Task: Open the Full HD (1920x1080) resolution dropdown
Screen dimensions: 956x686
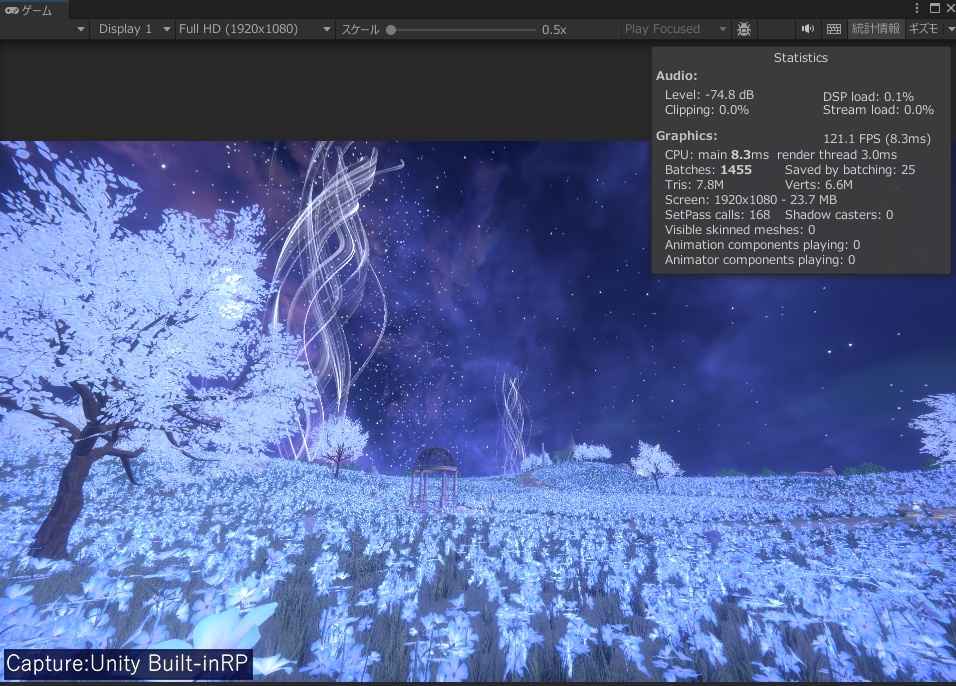Action: 254,29
